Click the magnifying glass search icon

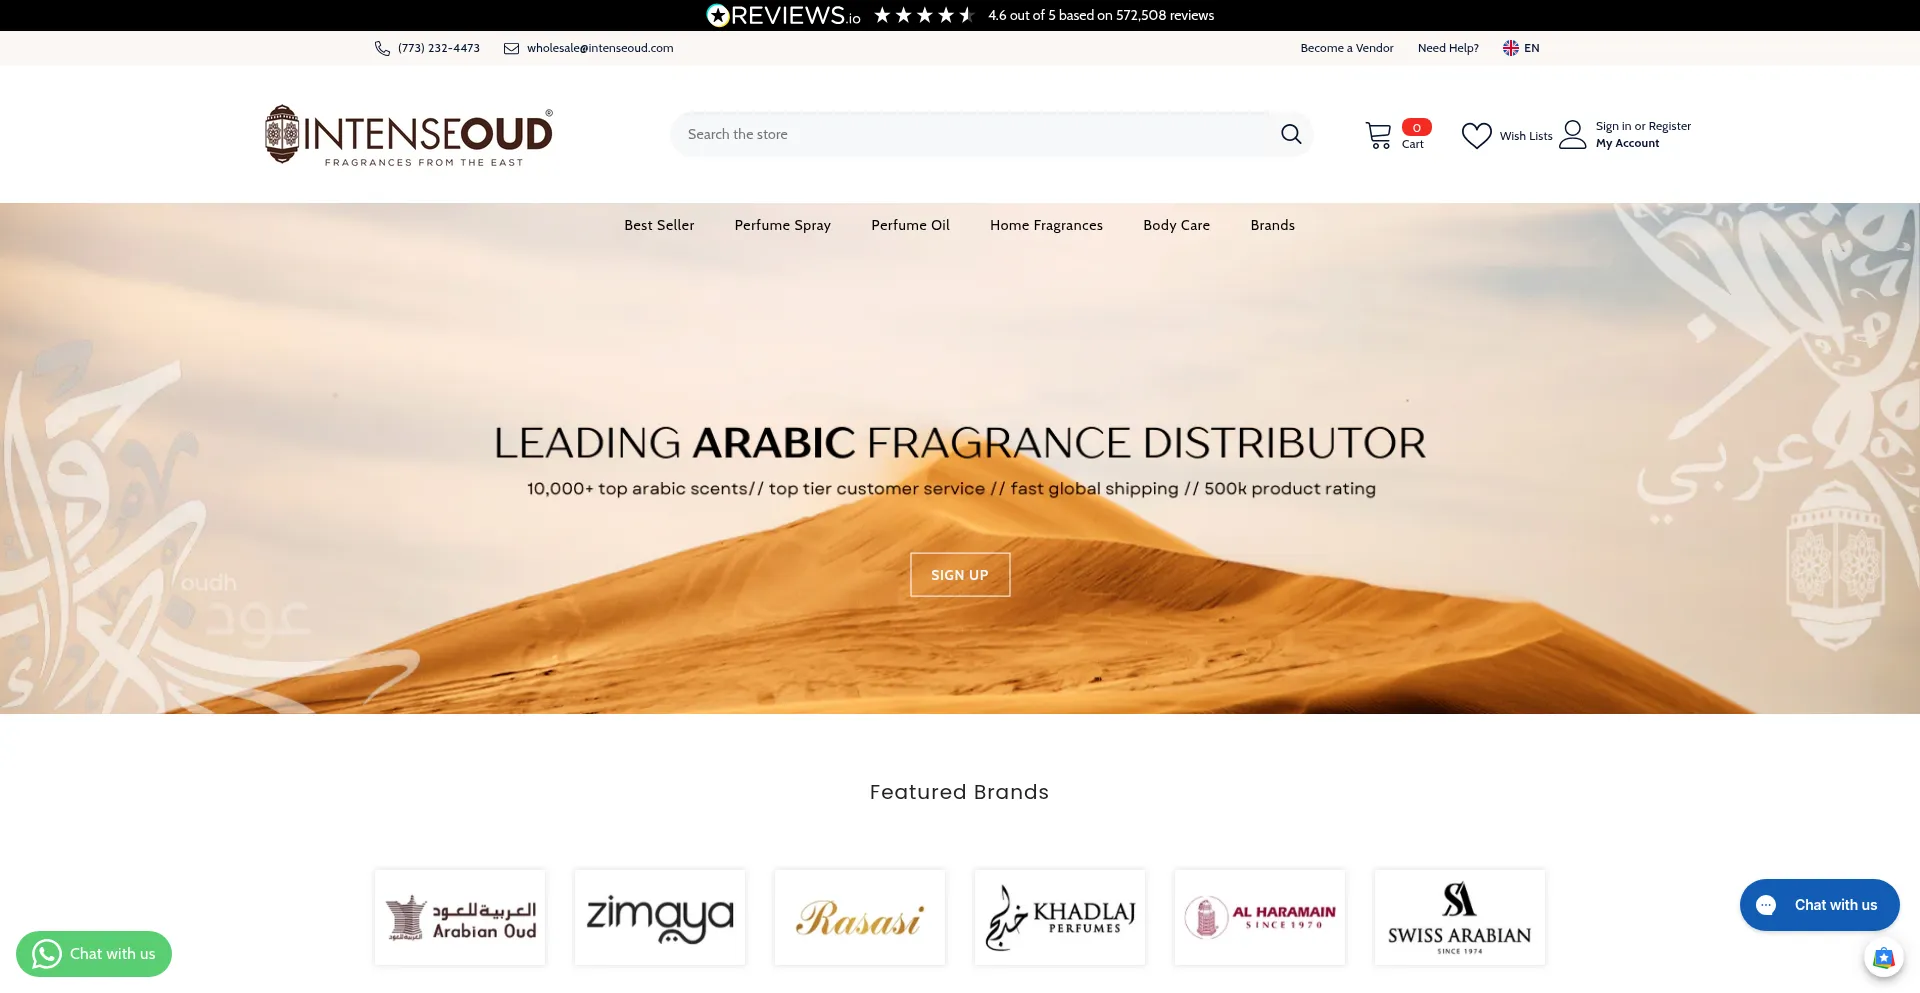click(x=1291, y=134)
